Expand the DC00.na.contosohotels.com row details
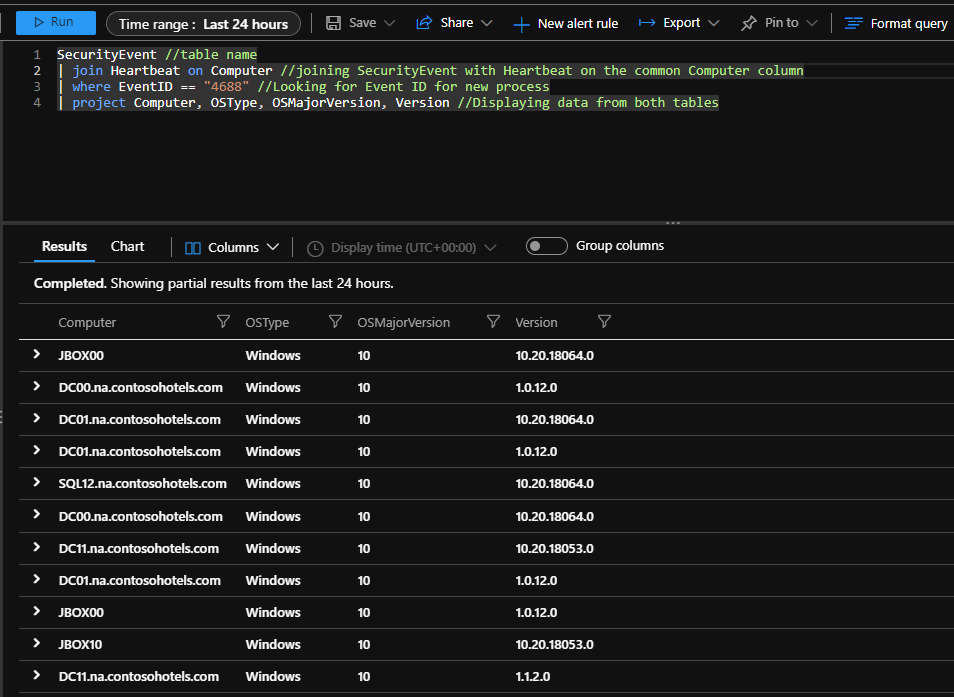This screenshot has height=697, width=954. coord(37,387)
